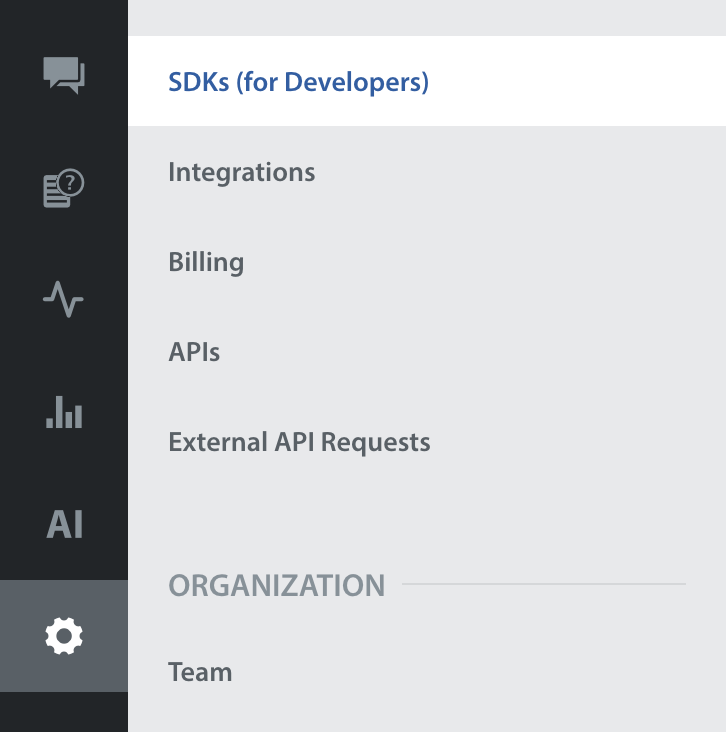Open Team under Organization
Screen dimensions: 726x732
(200, 672)
